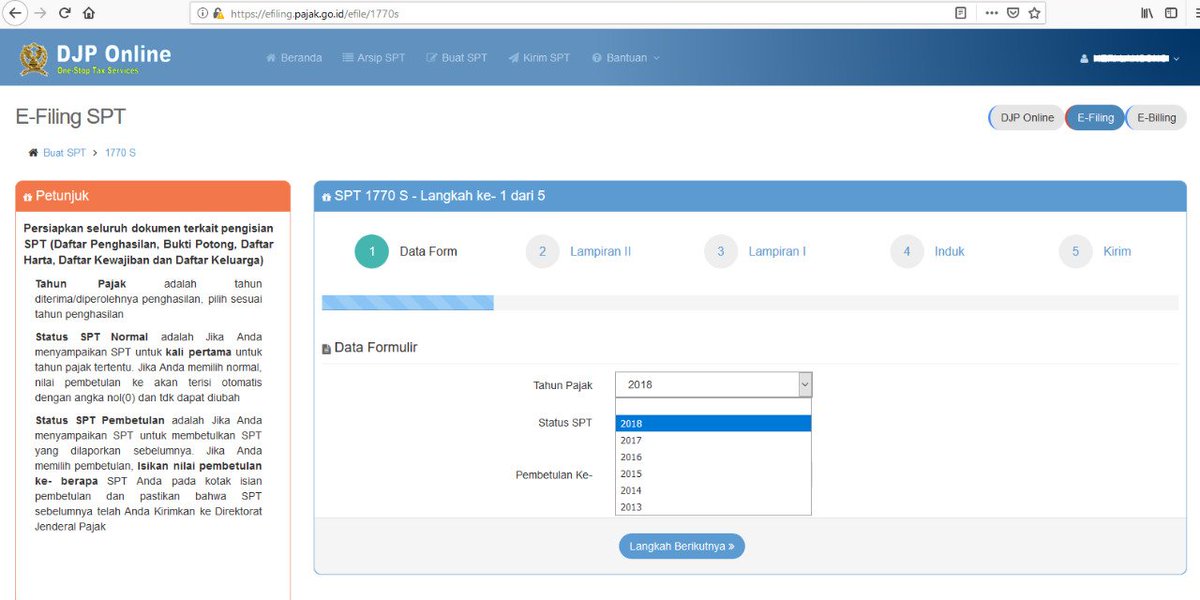Click the DJP Online logo

pos(95,58)
